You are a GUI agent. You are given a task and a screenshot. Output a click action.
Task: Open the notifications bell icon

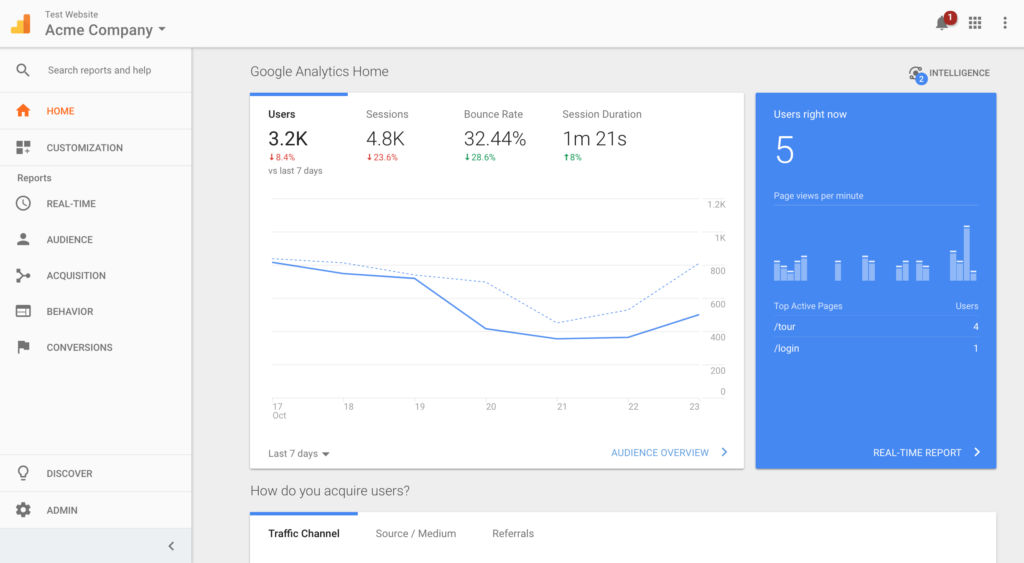pyautogui.click(x=942, y=23)
